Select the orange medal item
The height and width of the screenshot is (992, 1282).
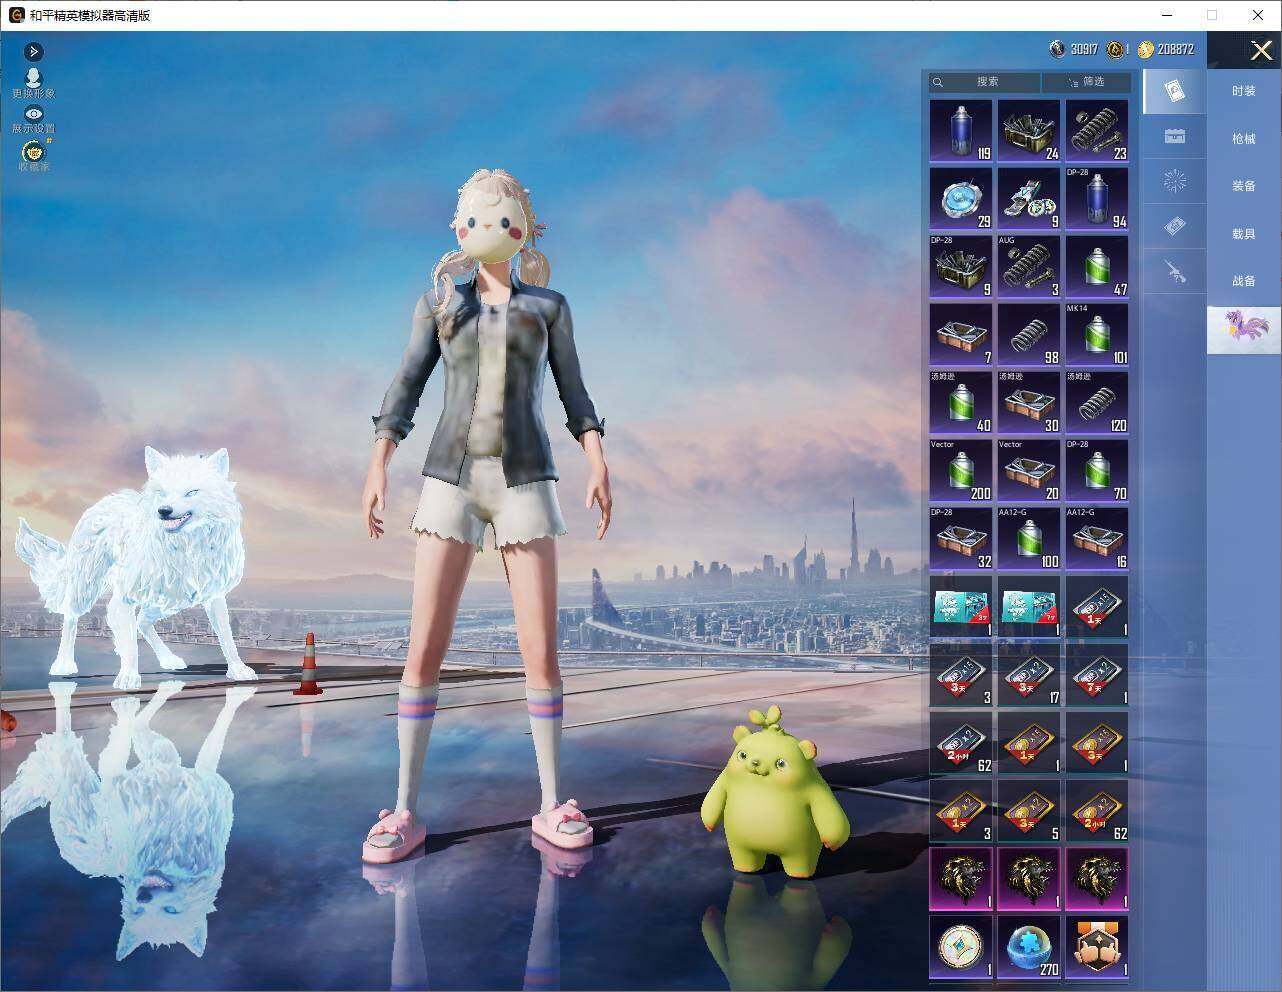coord(1097,947)
